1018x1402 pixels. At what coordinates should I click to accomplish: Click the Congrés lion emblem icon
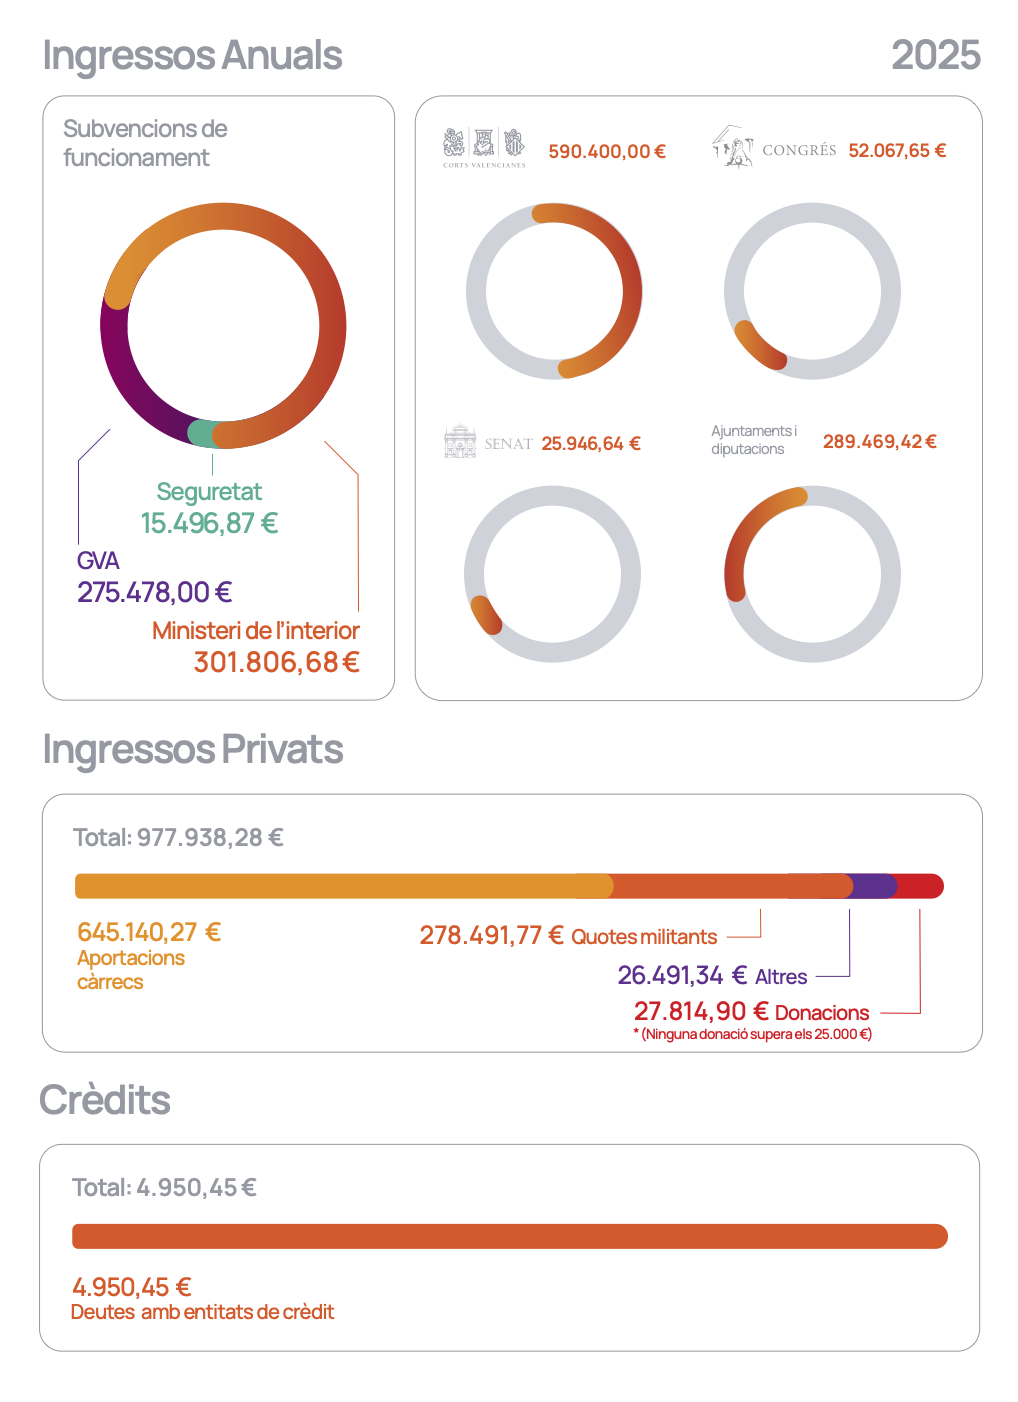point(733,146)
